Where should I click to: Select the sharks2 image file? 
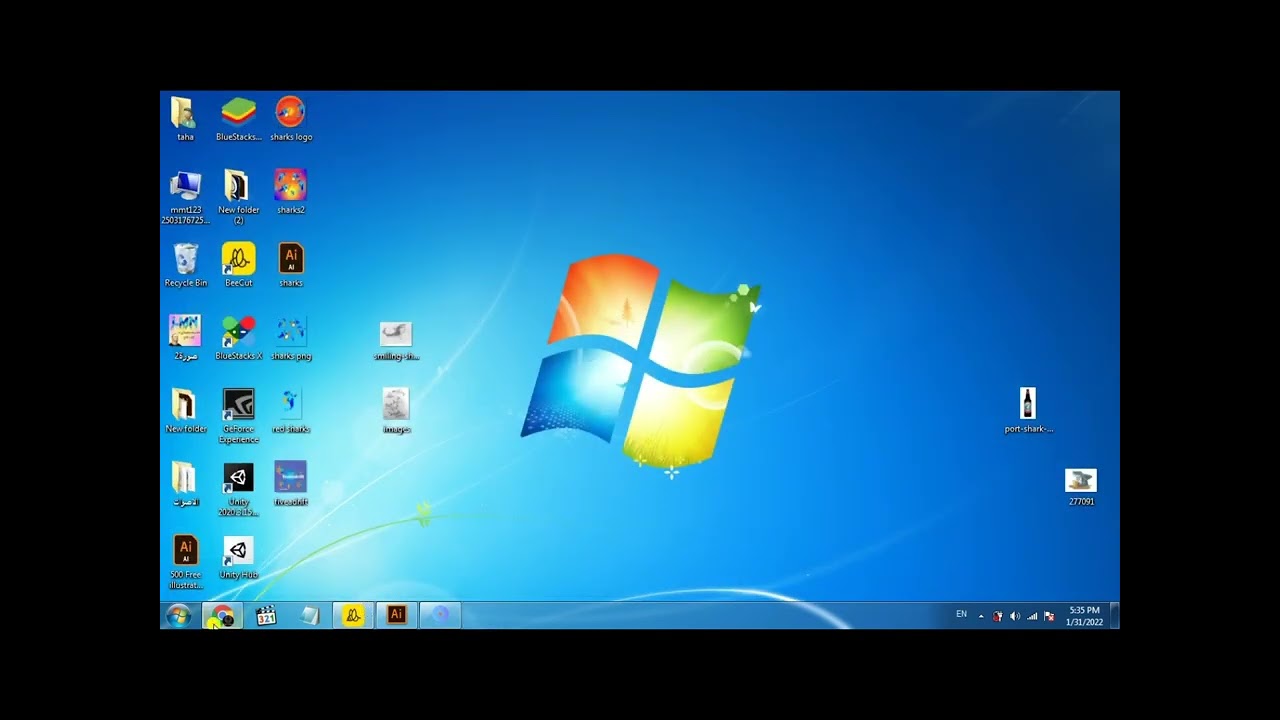[x=291, y=191]
